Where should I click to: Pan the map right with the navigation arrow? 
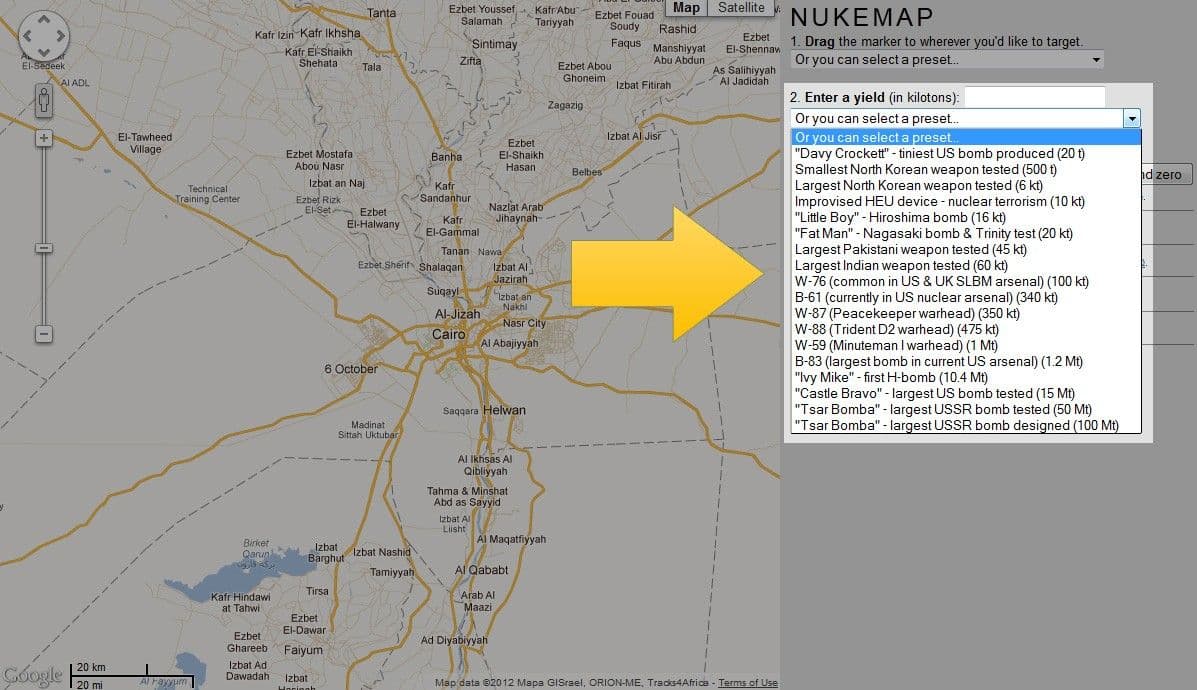[x=60, y=35]
